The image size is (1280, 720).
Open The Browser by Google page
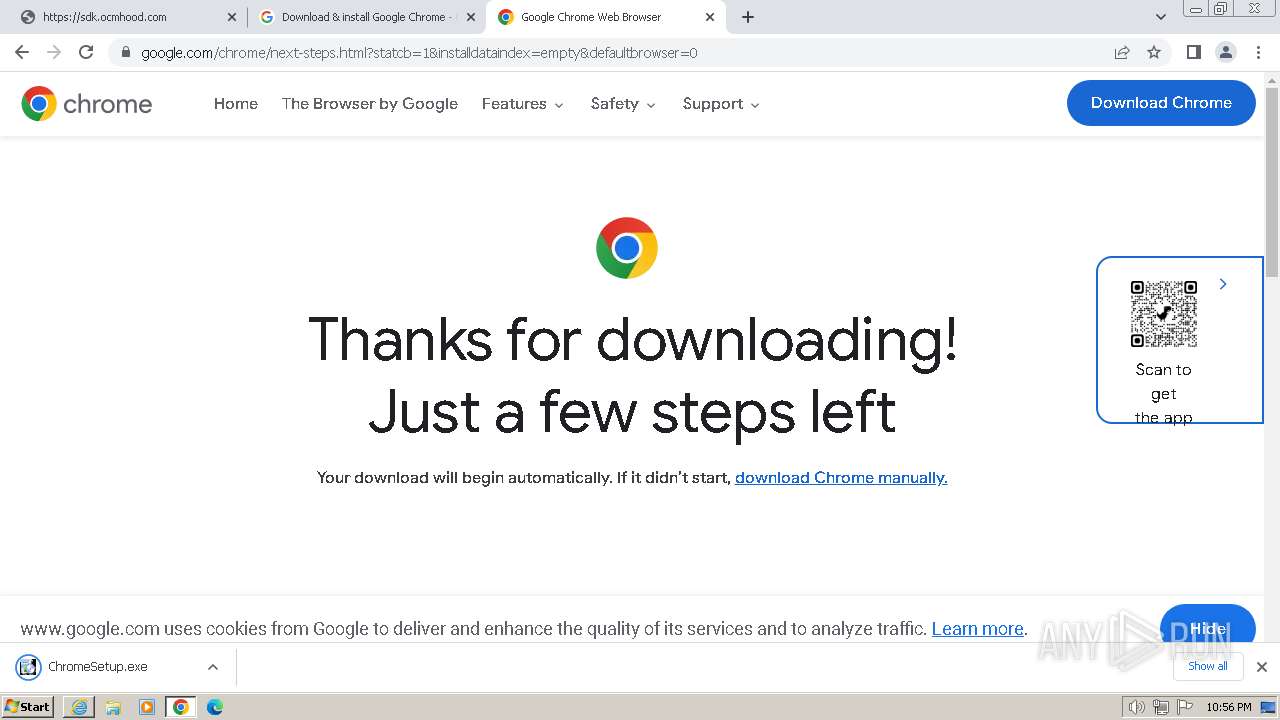(370, 103)
